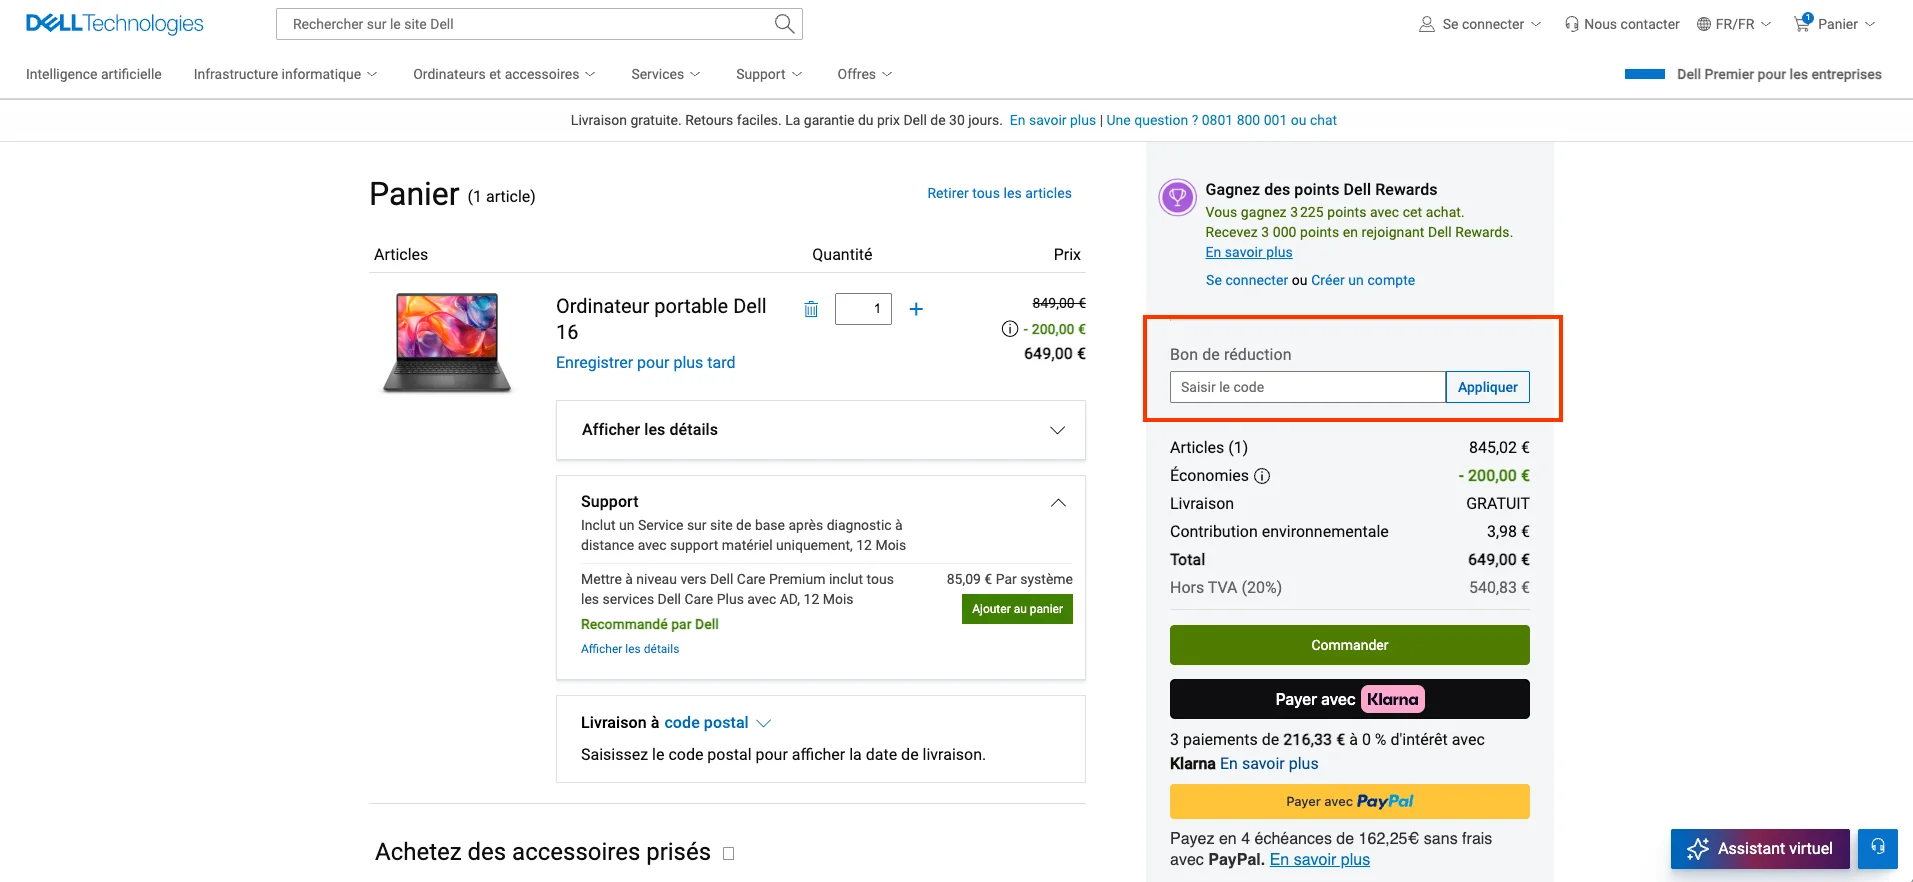Screen dimensions: 1913x882
Task: Click struck-through price 849,00 €
Action: (1059, 303)
